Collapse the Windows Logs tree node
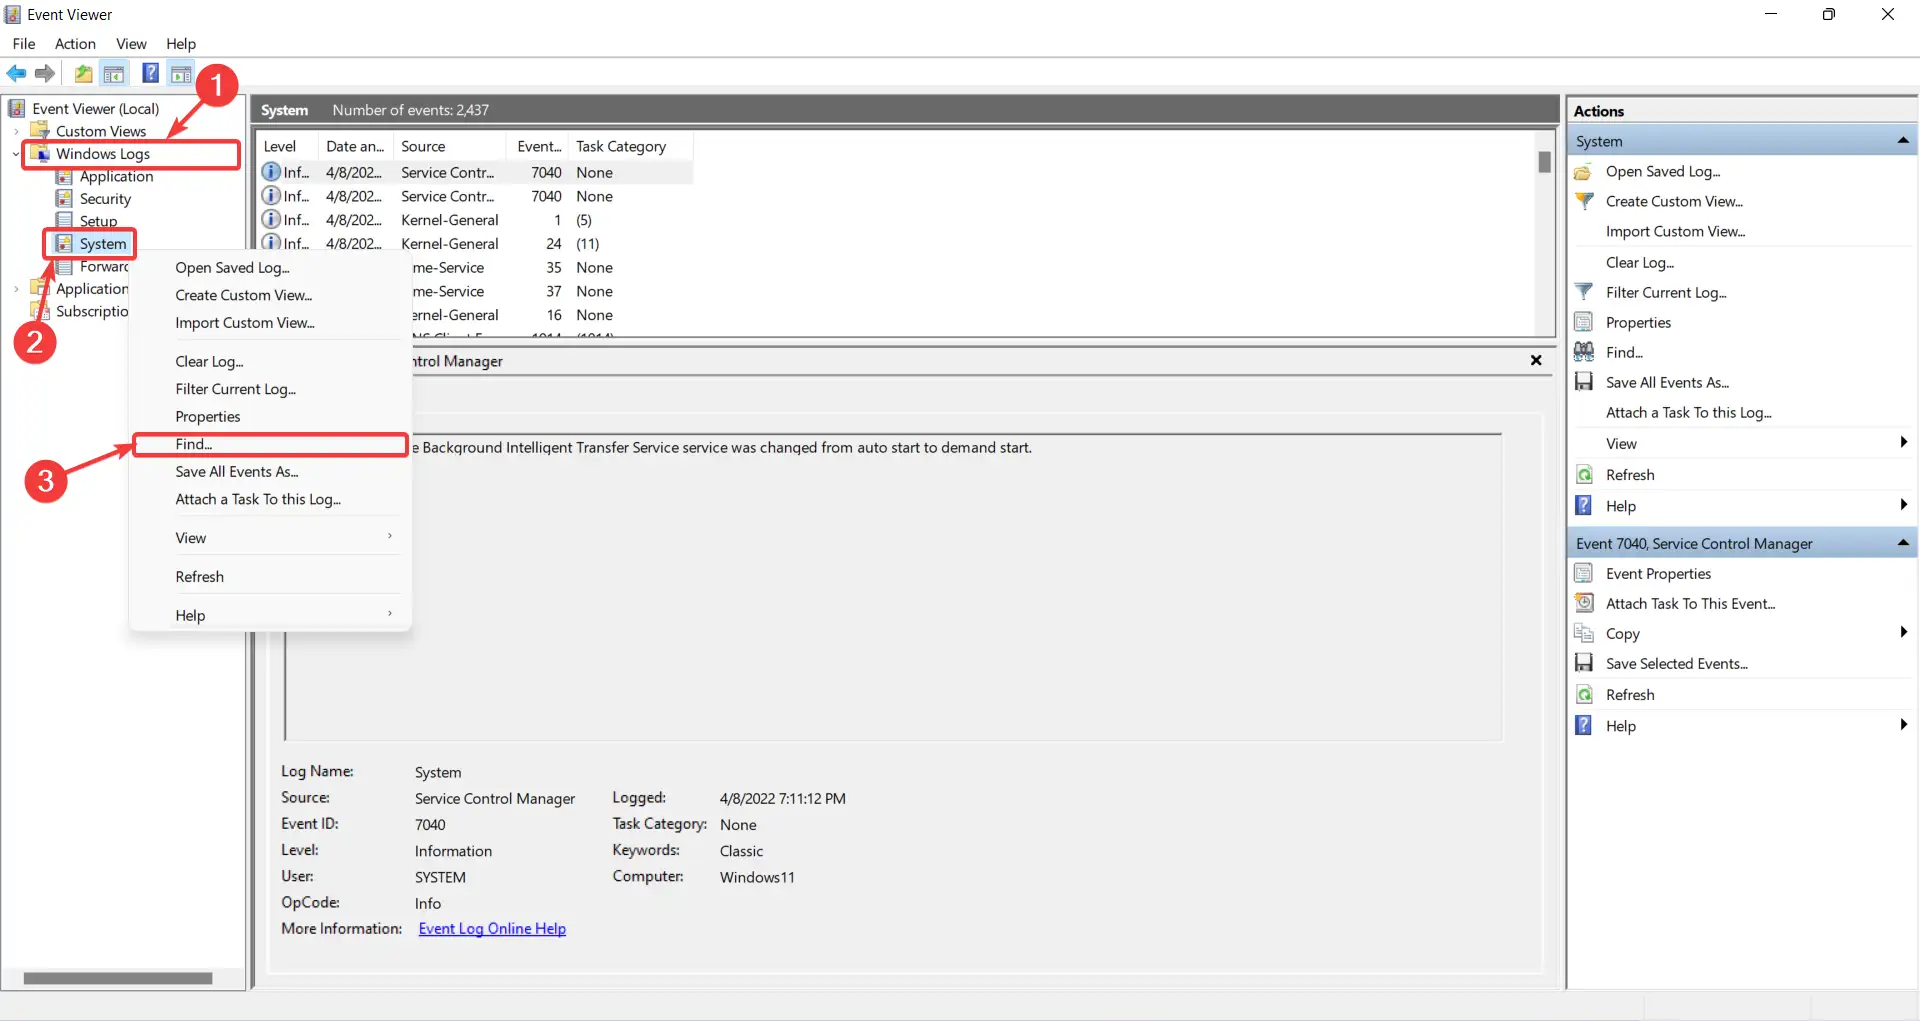Screen dimensions: 1920x1021 click(x=16, y=154)
